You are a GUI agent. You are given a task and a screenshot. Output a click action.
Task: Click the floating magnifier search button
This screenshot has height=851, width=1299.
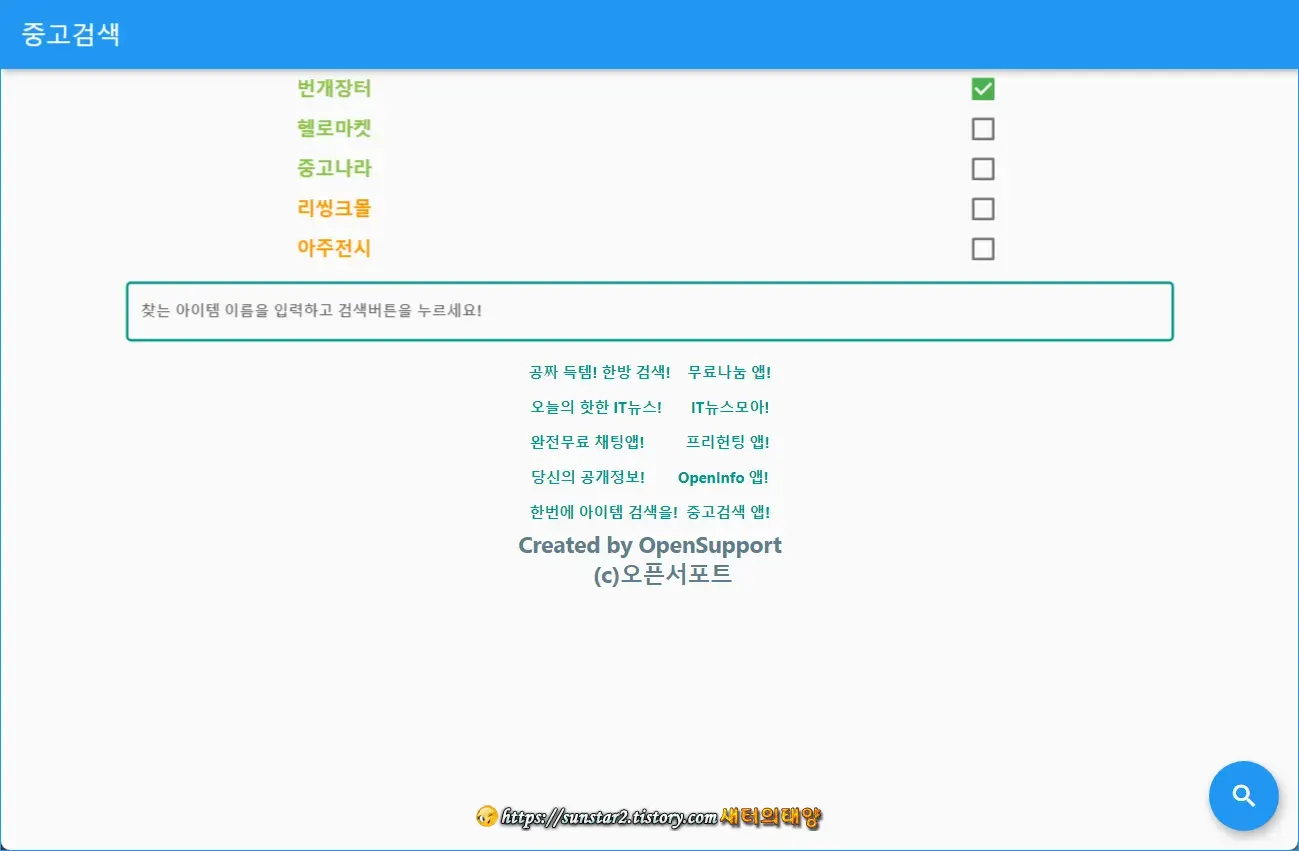point(1243,795)
